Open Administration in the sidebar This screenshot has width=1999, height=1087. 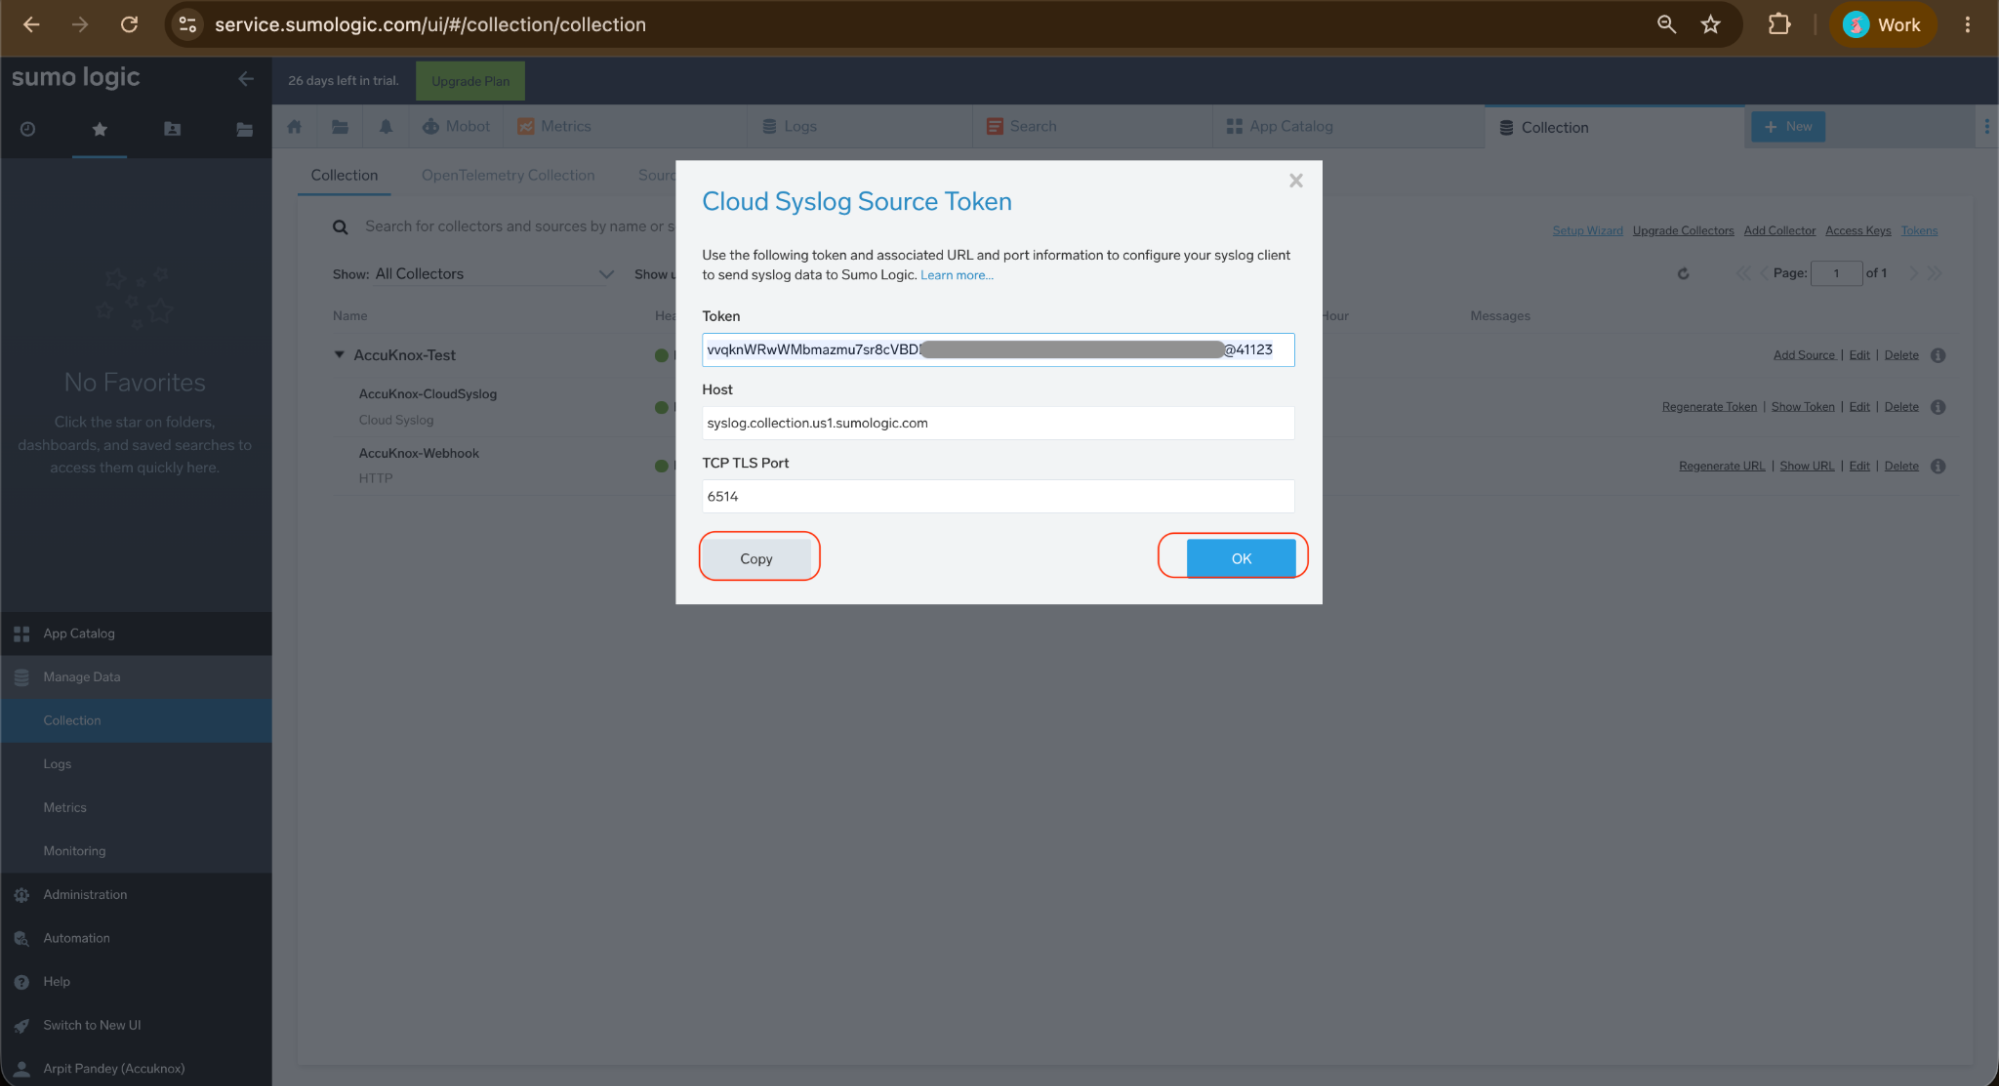tap(136, 895)
